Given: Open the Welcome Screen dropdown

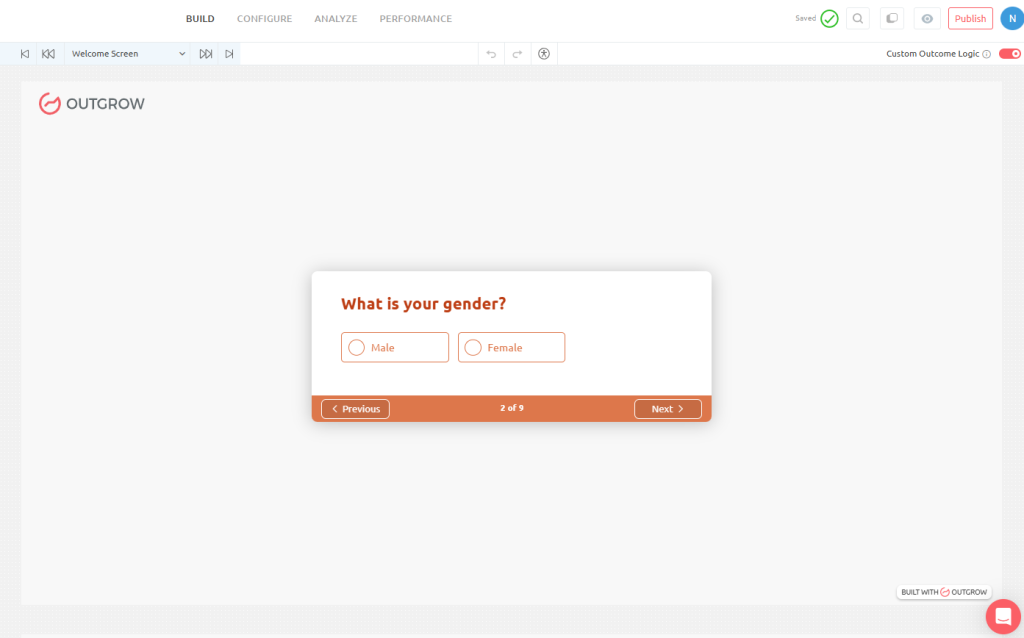Looking at the screenshot, I should coord(128,54).
